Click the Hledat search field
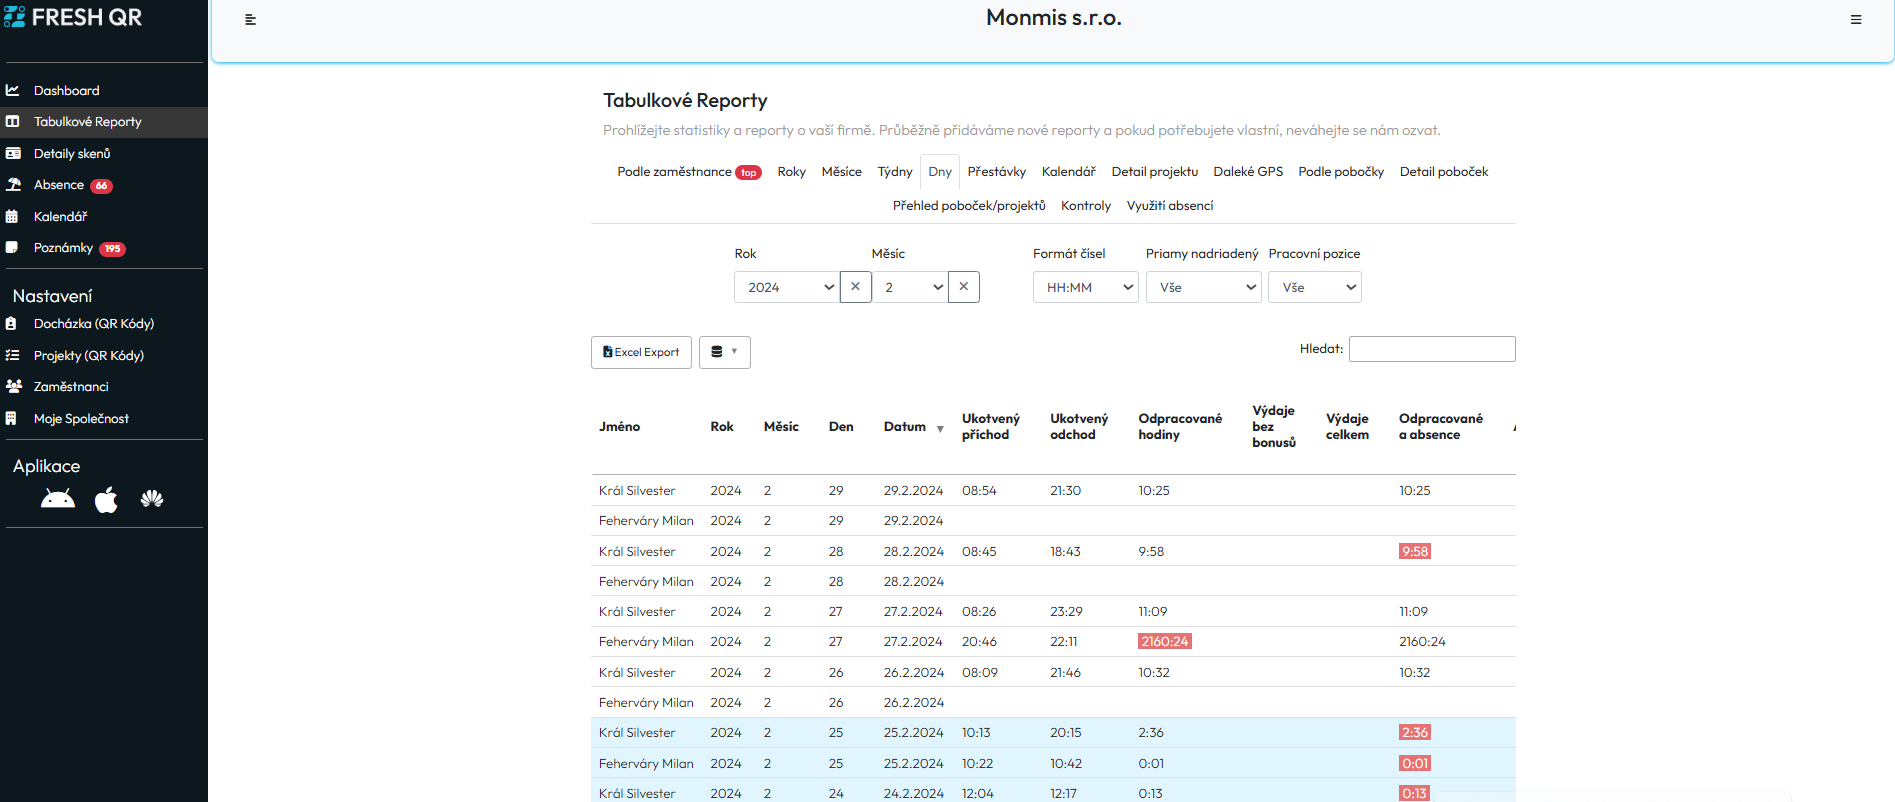Viewport: 1895px width, 802px height. pyautogui.click(x=1431, y=349)
